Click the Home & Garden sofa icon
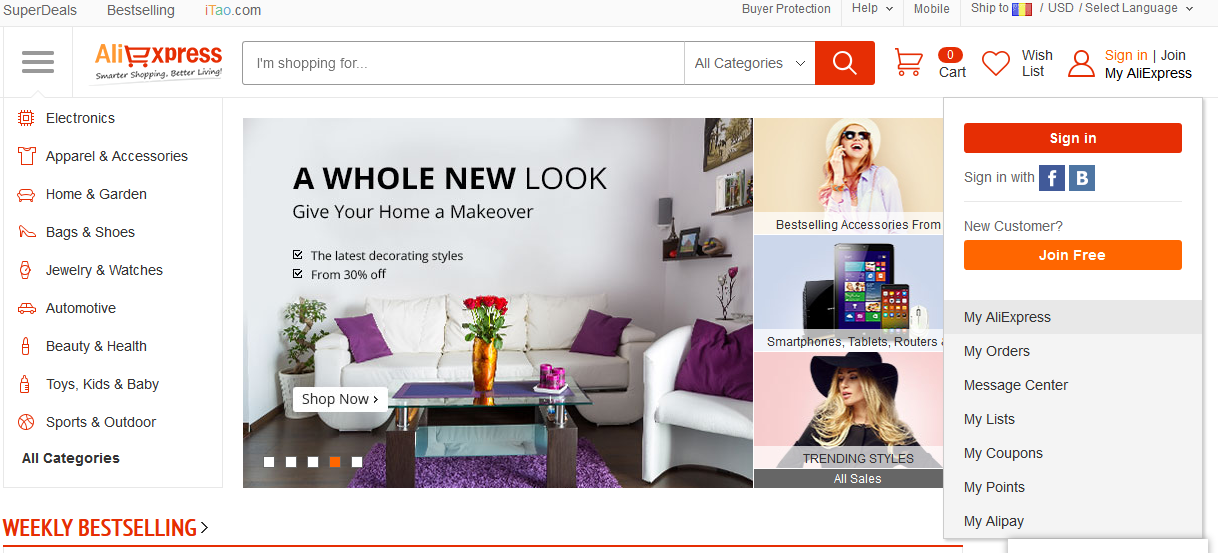 click(26, 194)
